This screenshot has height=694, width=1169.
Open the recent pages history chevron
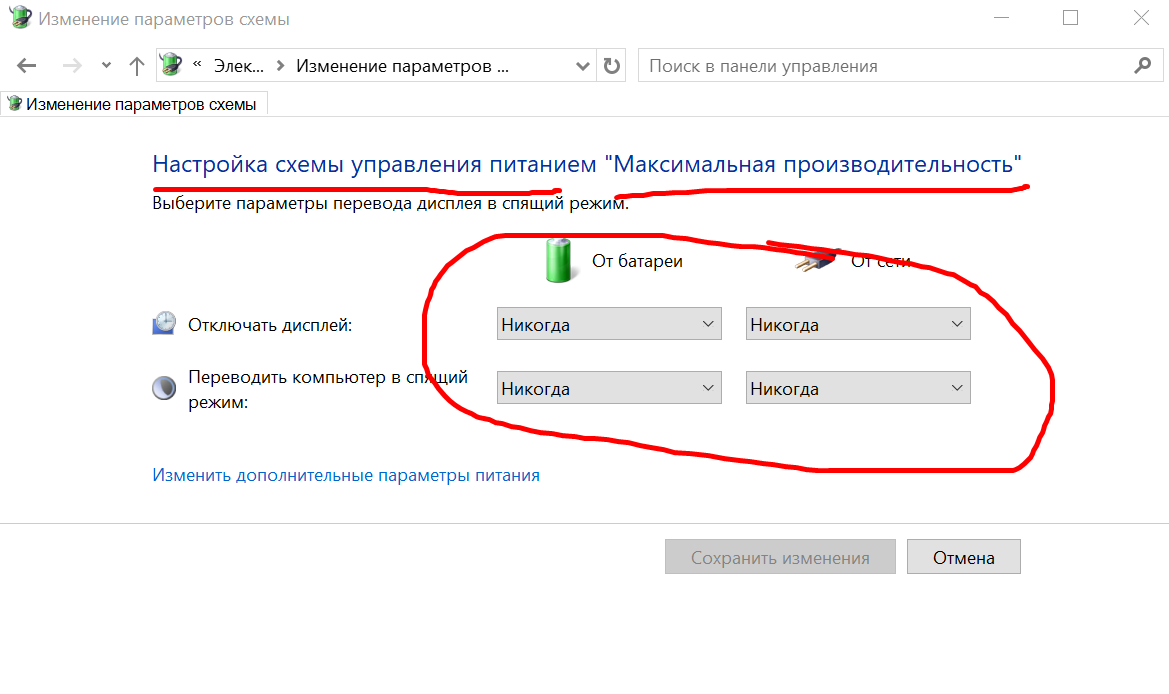[106, 65]
